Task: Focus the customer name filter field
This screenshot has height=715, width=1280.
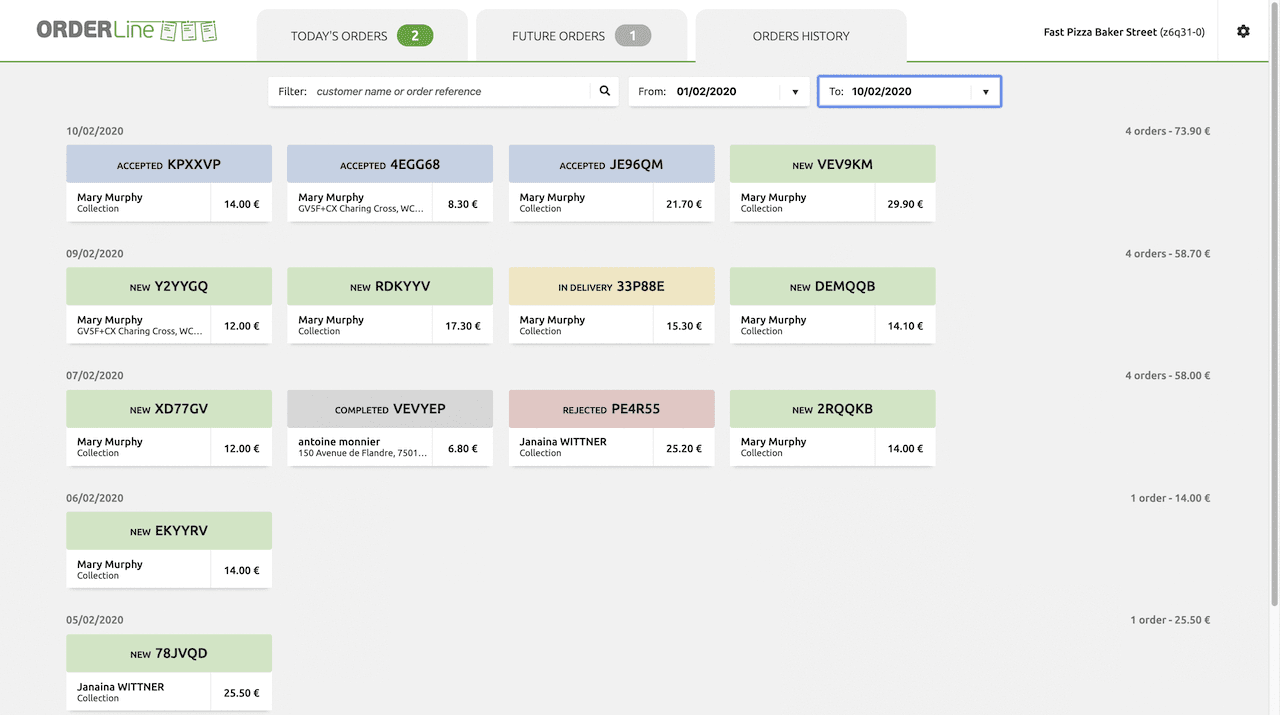Action: coord(450,92)
